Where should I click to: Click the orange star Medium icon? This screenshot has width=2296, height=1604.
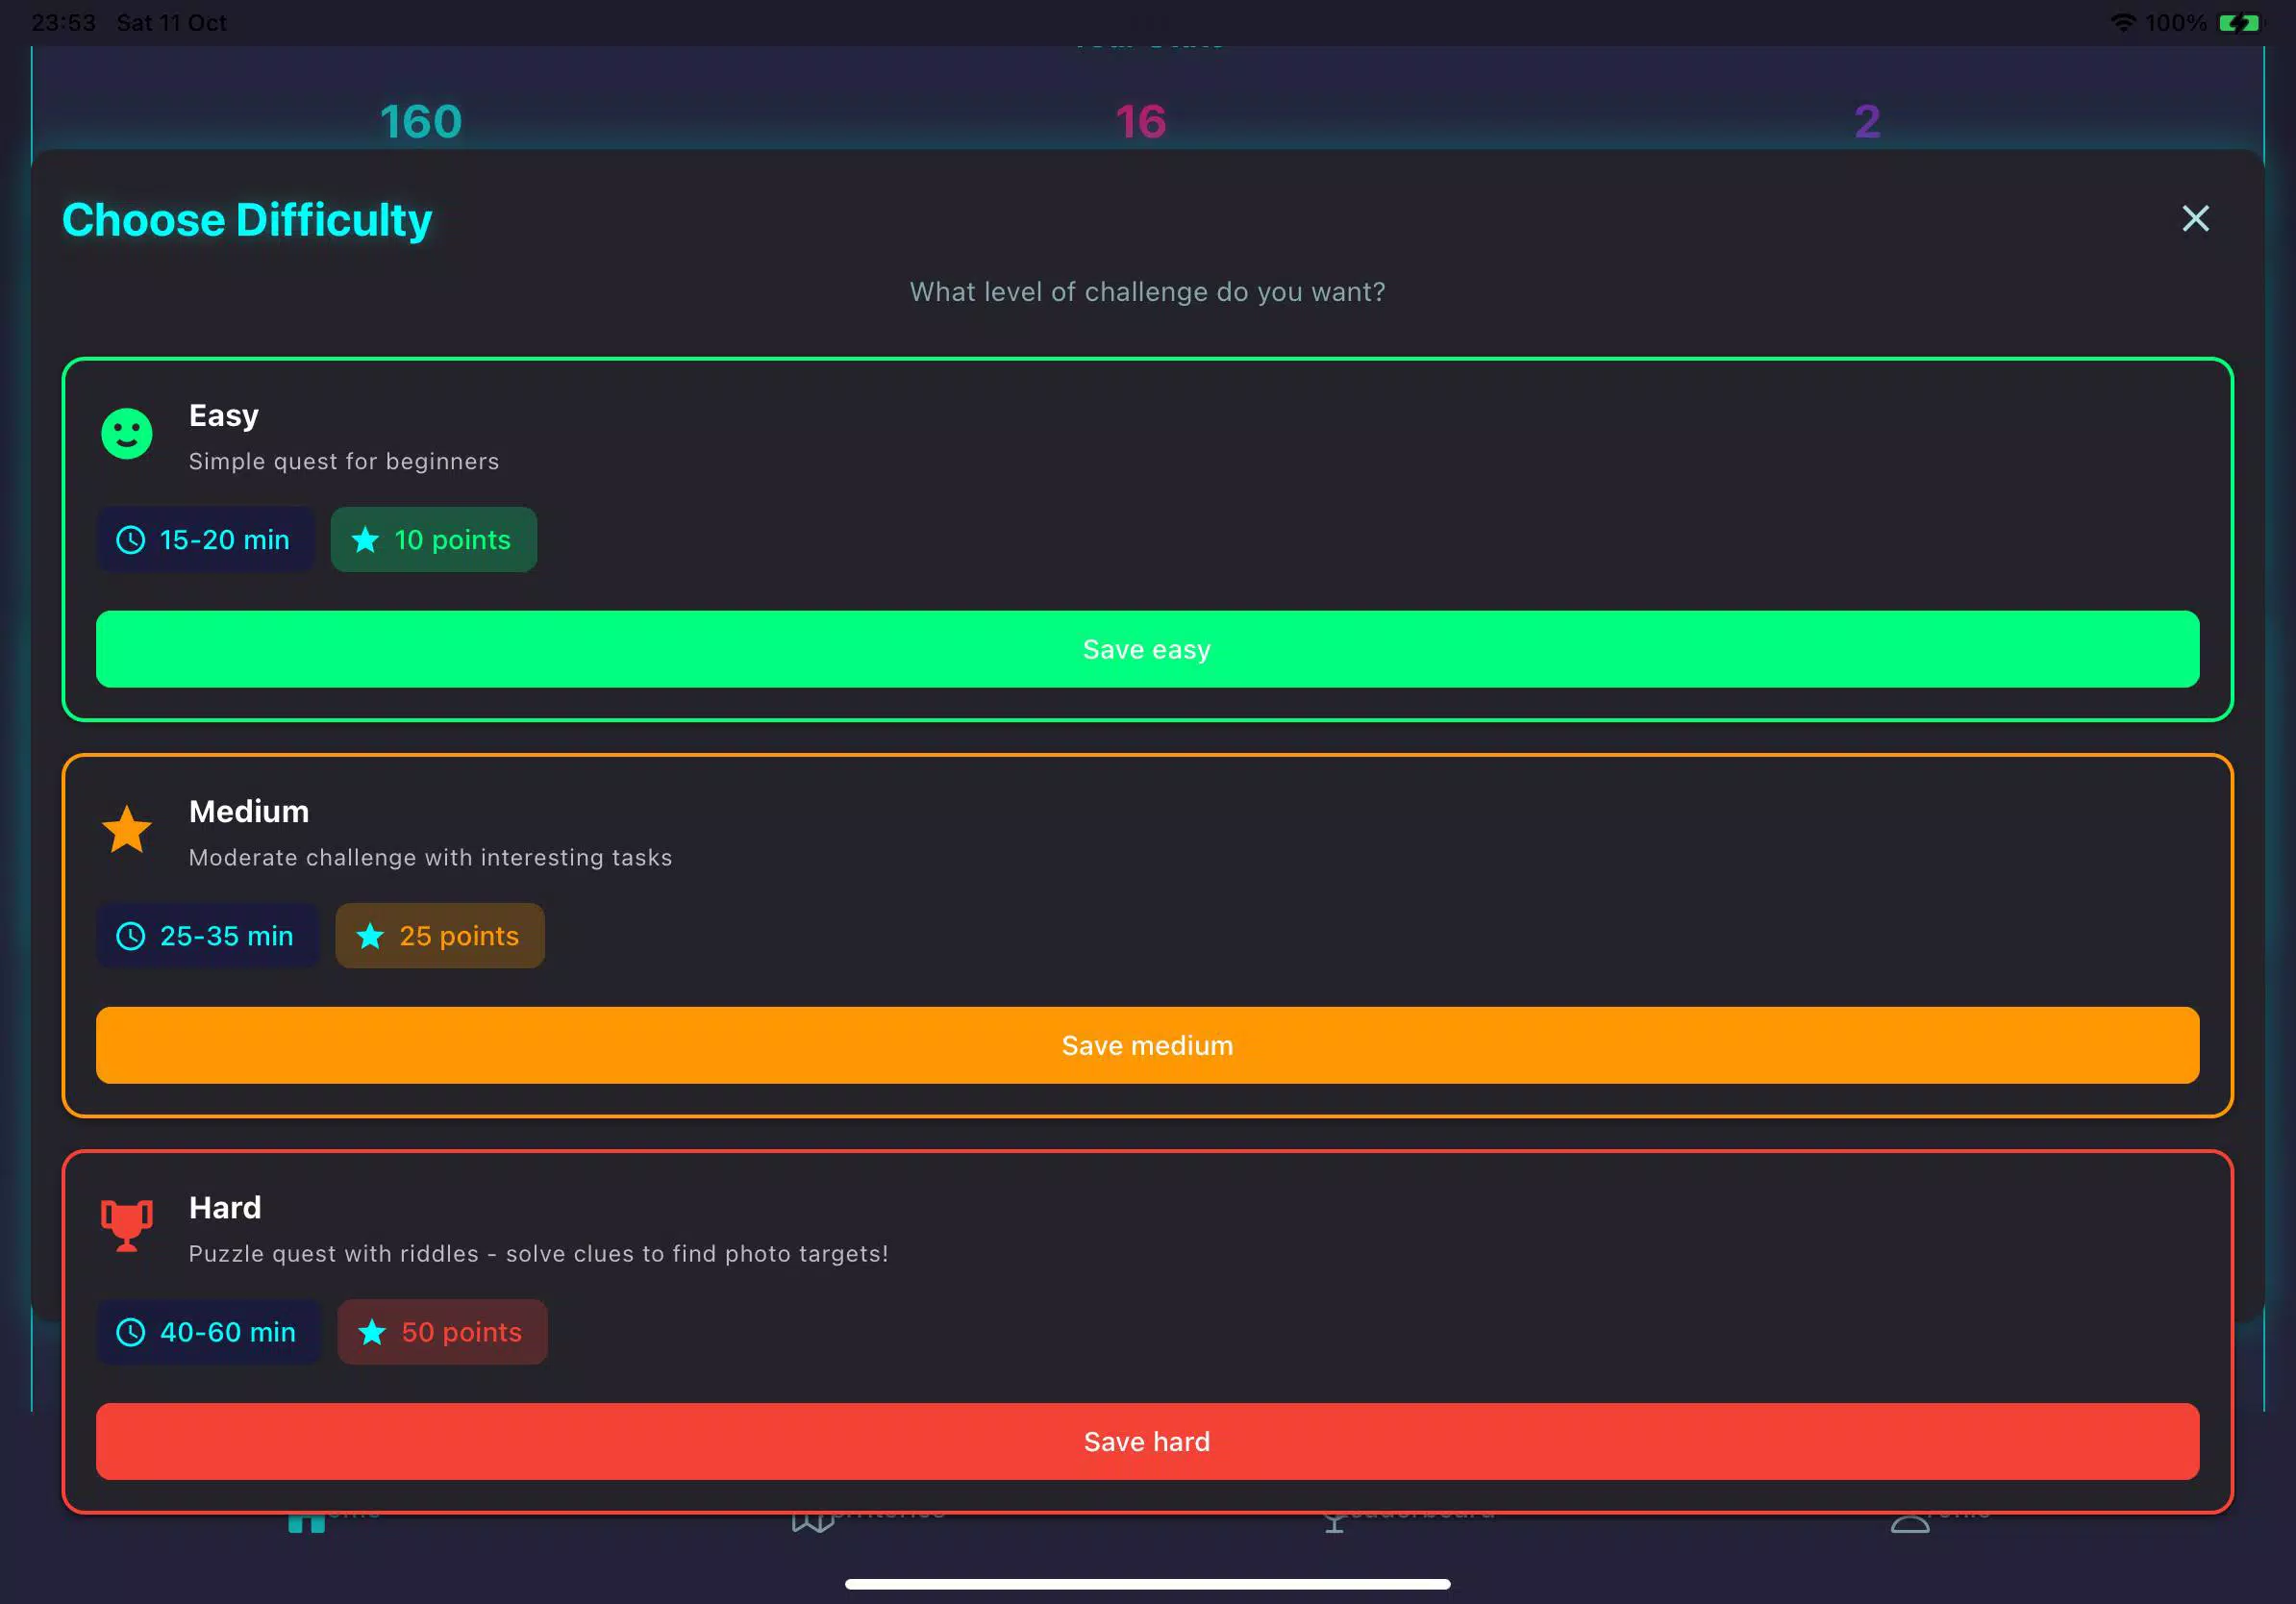click(127, 830)
